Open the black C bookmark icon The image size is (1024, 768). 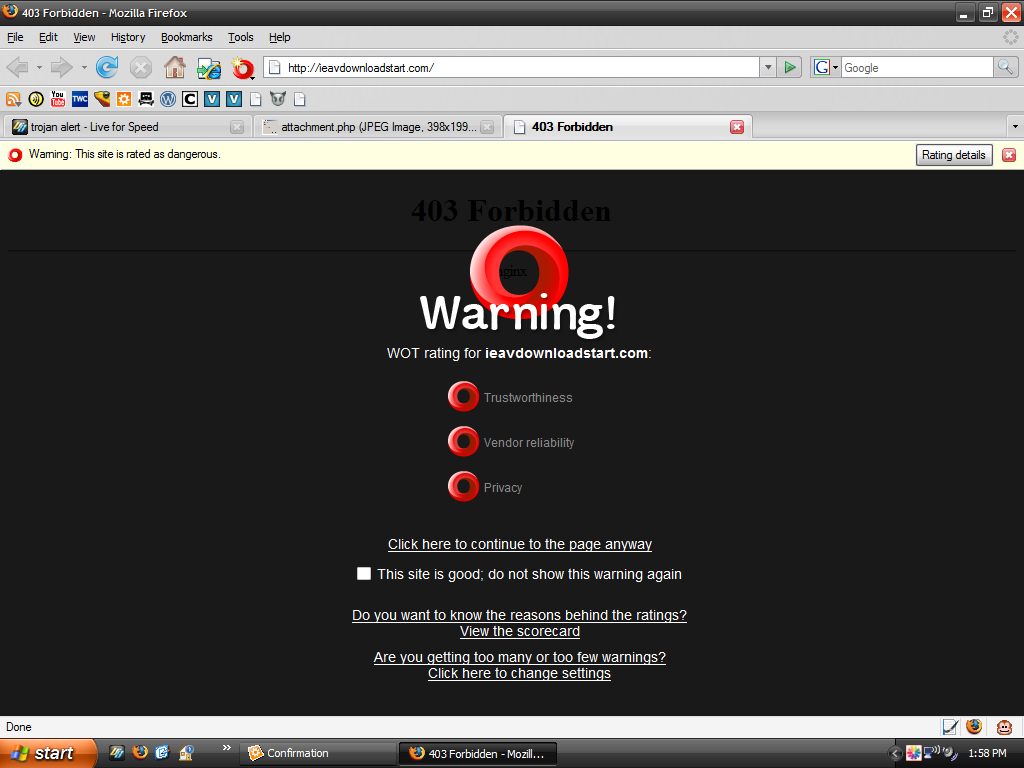coord(190,99)
